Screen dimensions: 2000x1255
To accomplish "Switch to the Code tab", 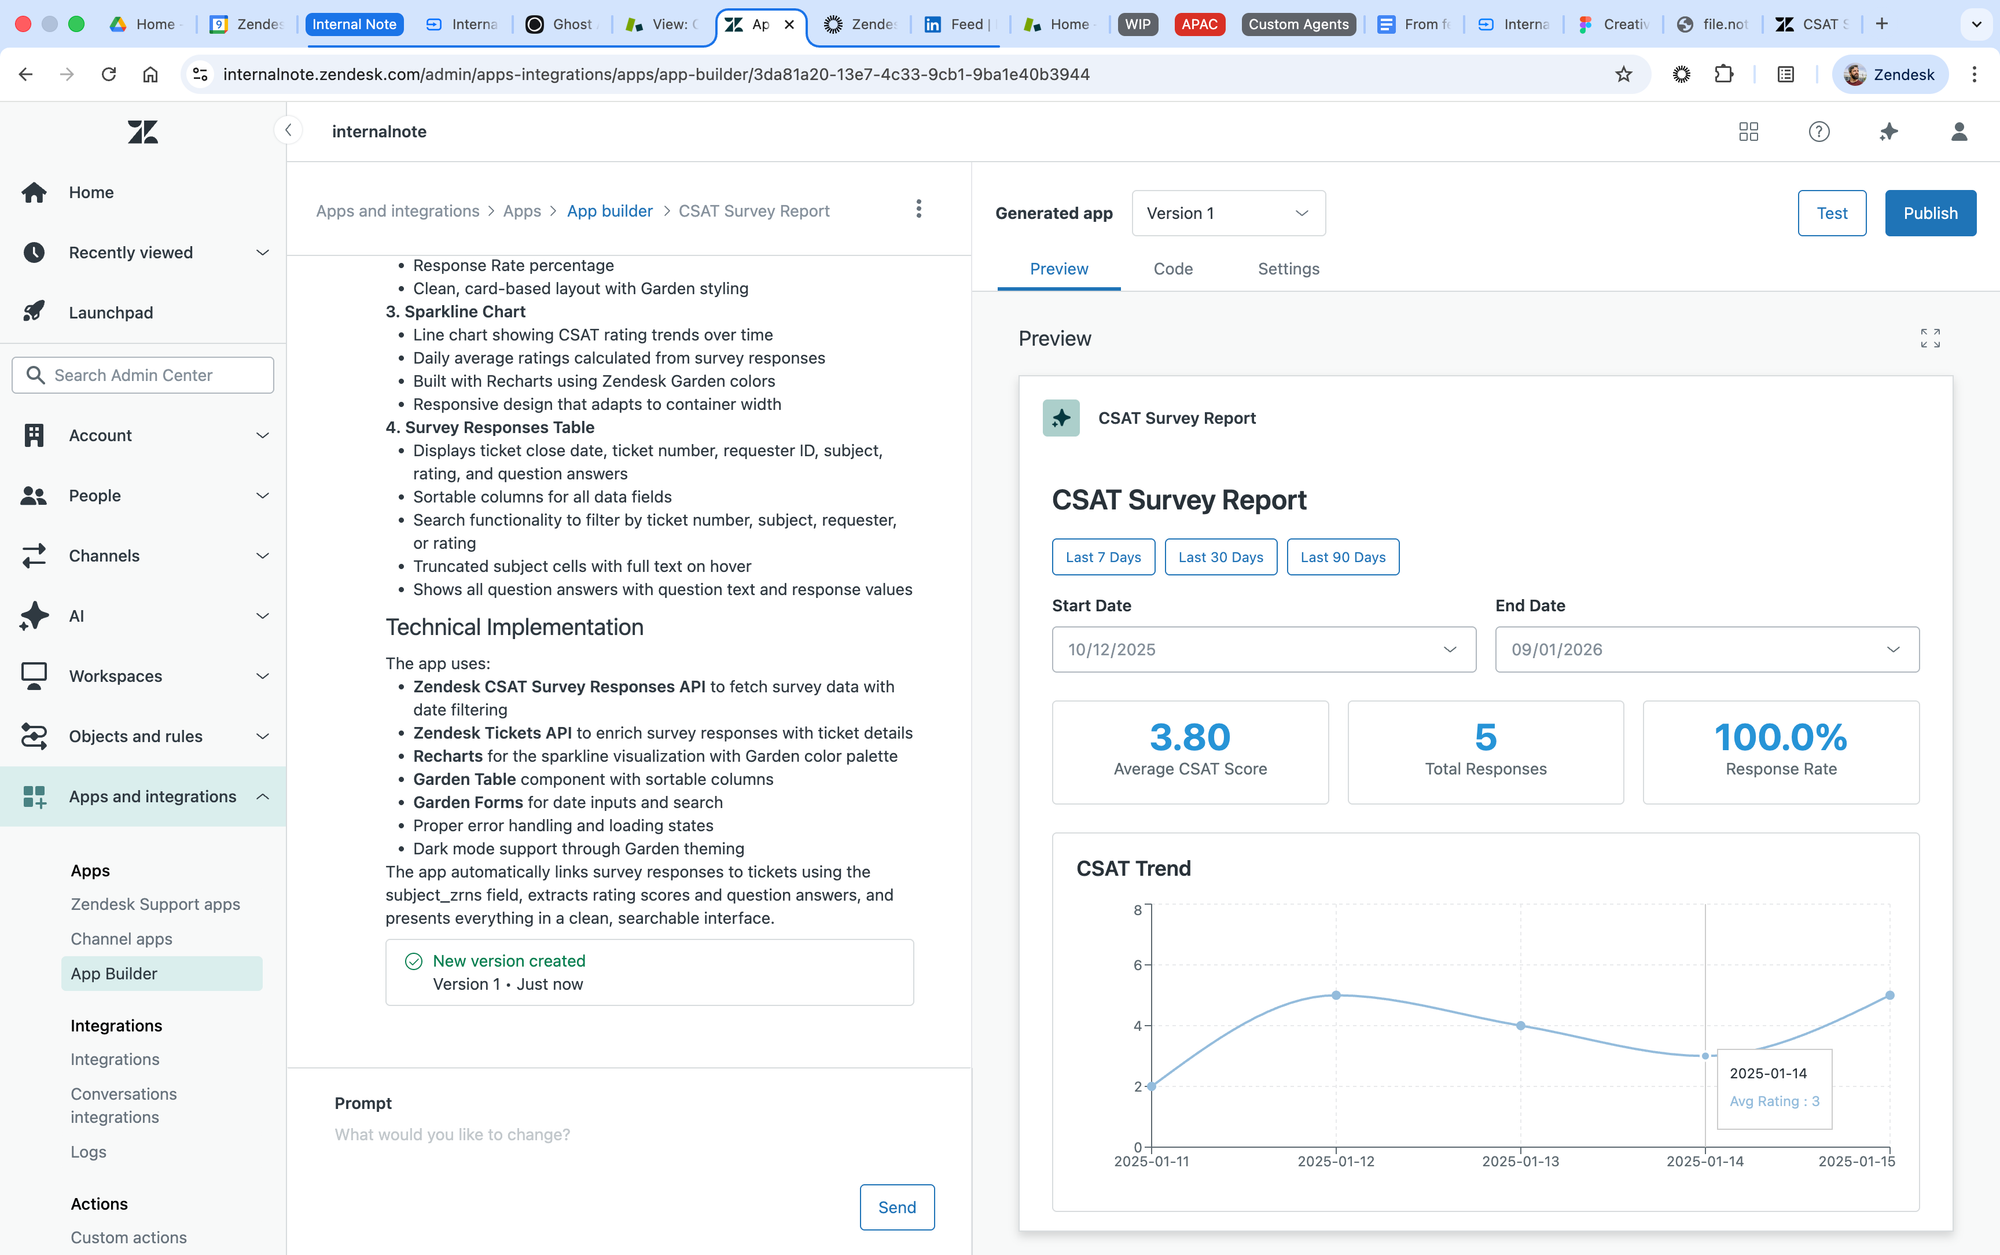I will 1172,269.
